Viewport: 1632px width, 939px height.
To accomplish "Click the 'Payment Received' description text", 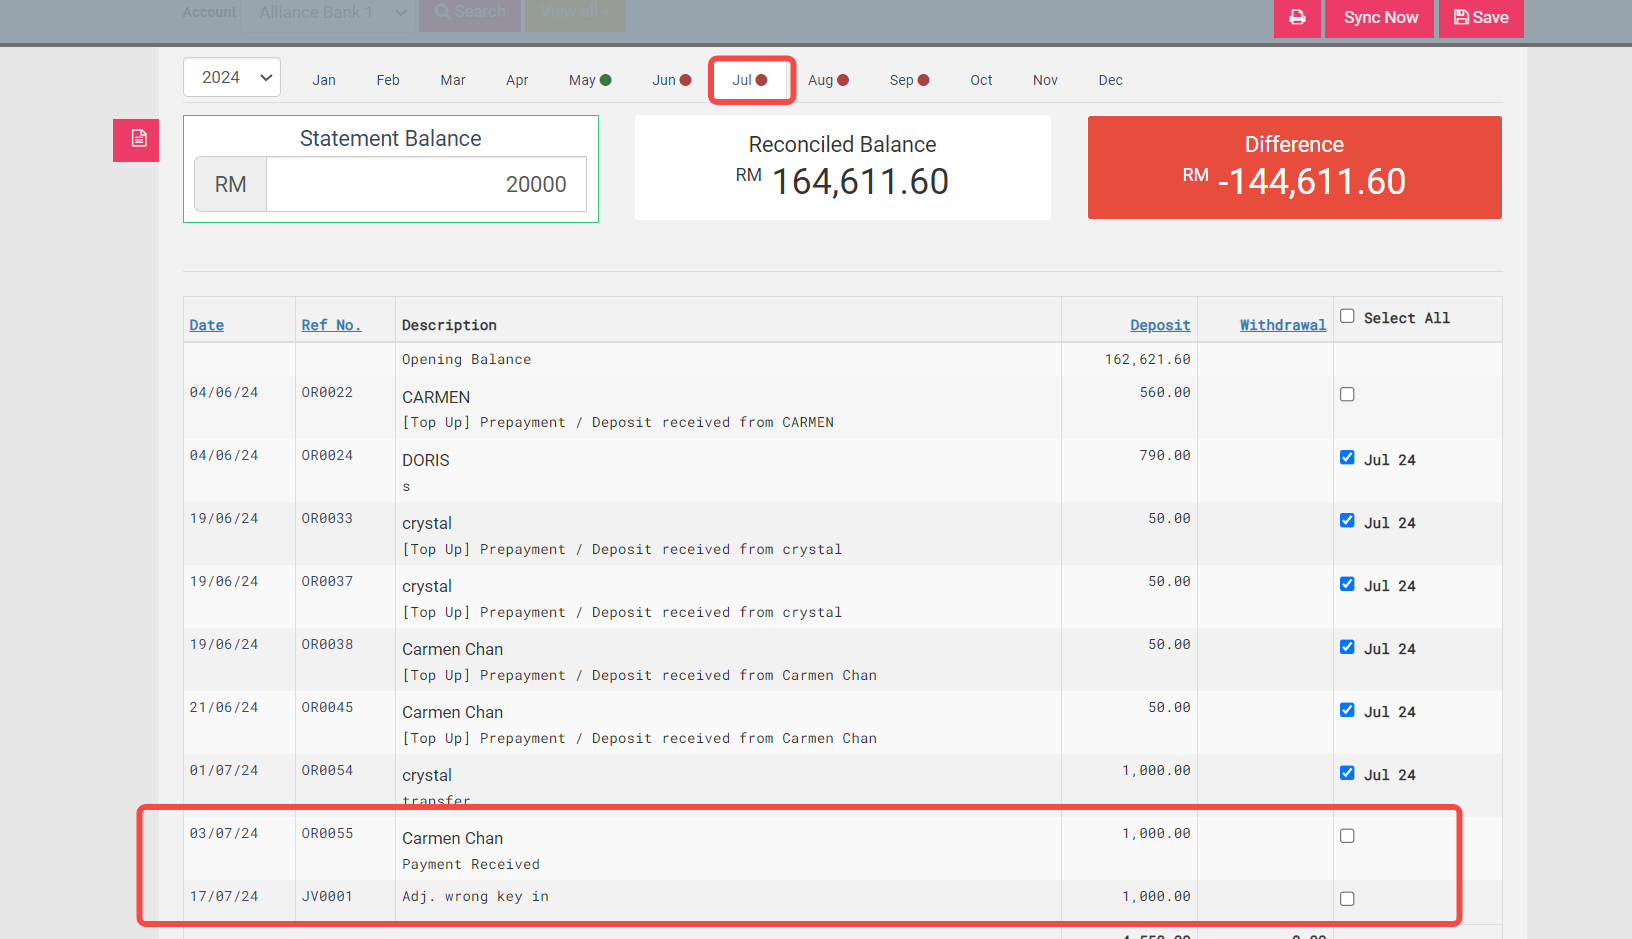I will [471, 864].
